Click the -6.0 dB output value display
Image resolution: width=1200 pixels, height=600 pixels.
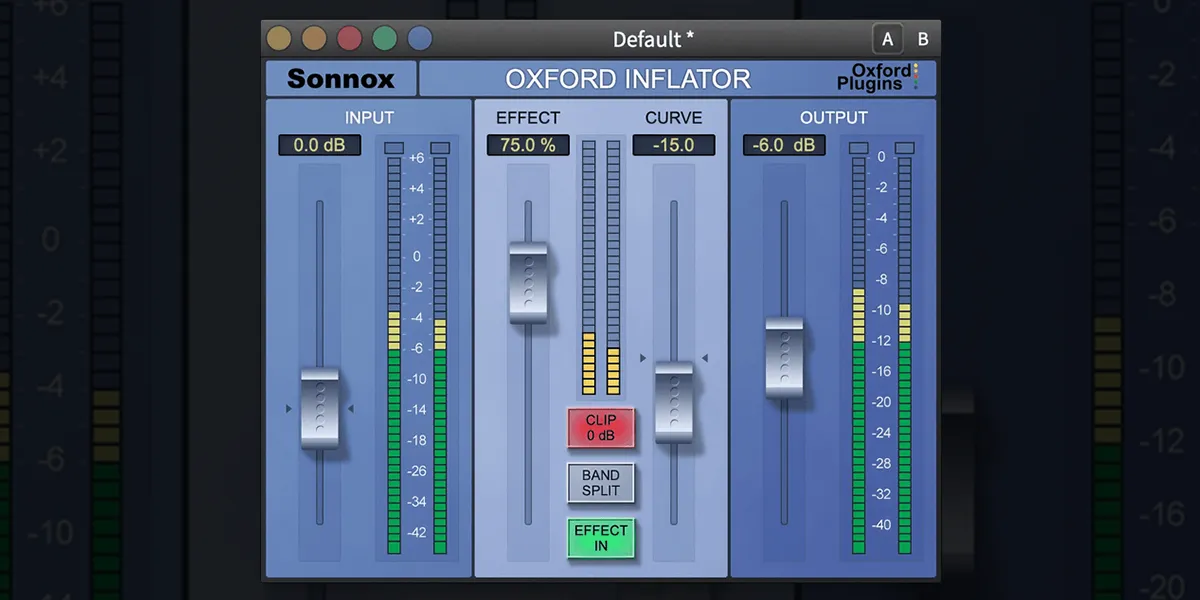click(x=786, y=144)
